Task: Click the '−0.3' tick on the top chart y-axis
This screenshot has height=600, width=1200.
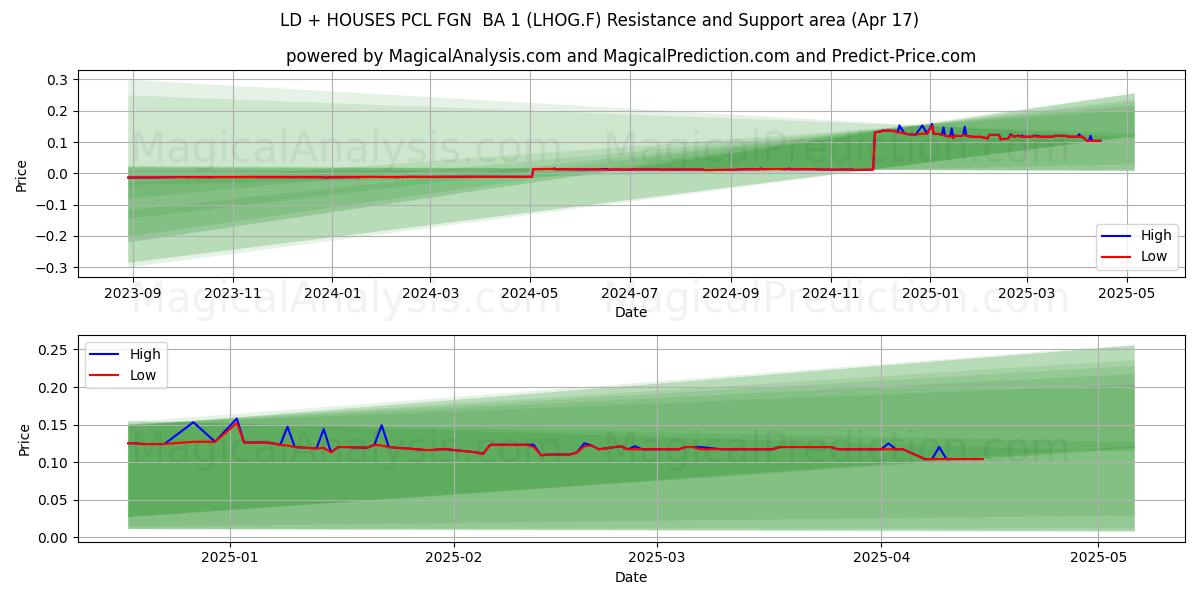Action: (54, 268)
